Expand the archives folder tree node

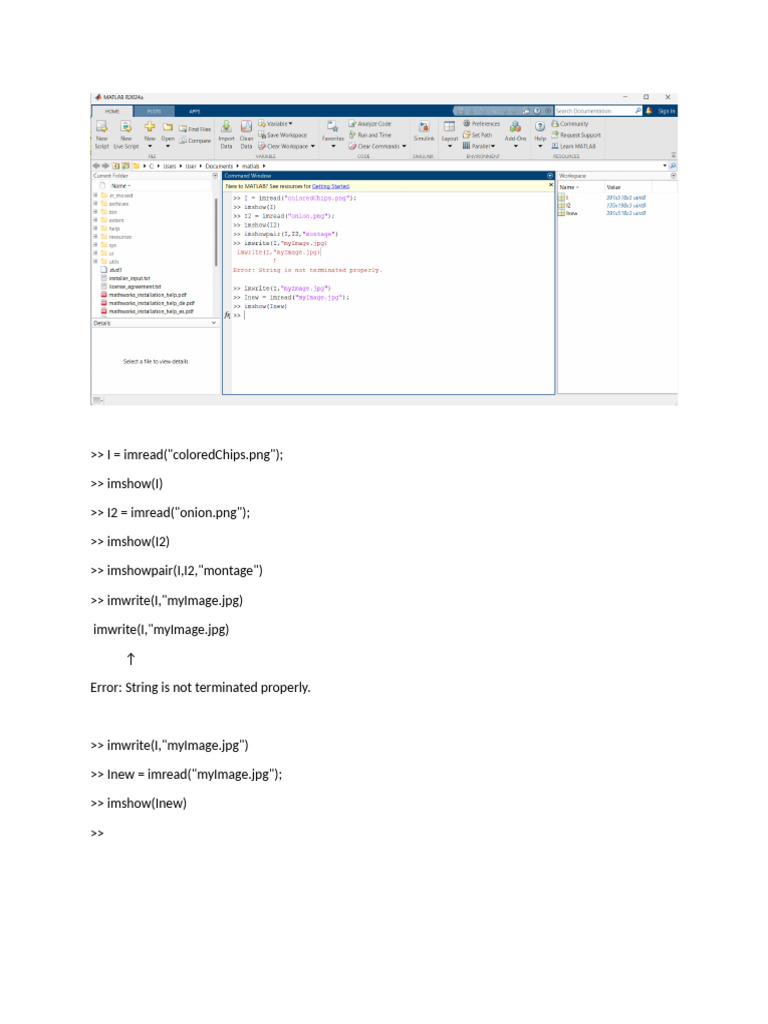[95, 204]
